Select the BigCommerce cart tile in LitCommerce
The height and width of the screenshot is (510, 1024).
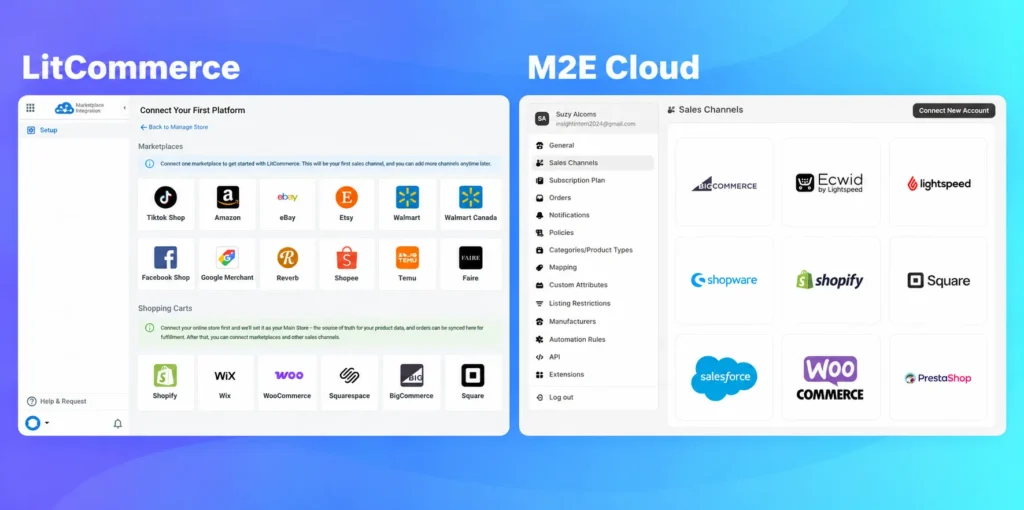pyautogui.click(x=411, y=382)
